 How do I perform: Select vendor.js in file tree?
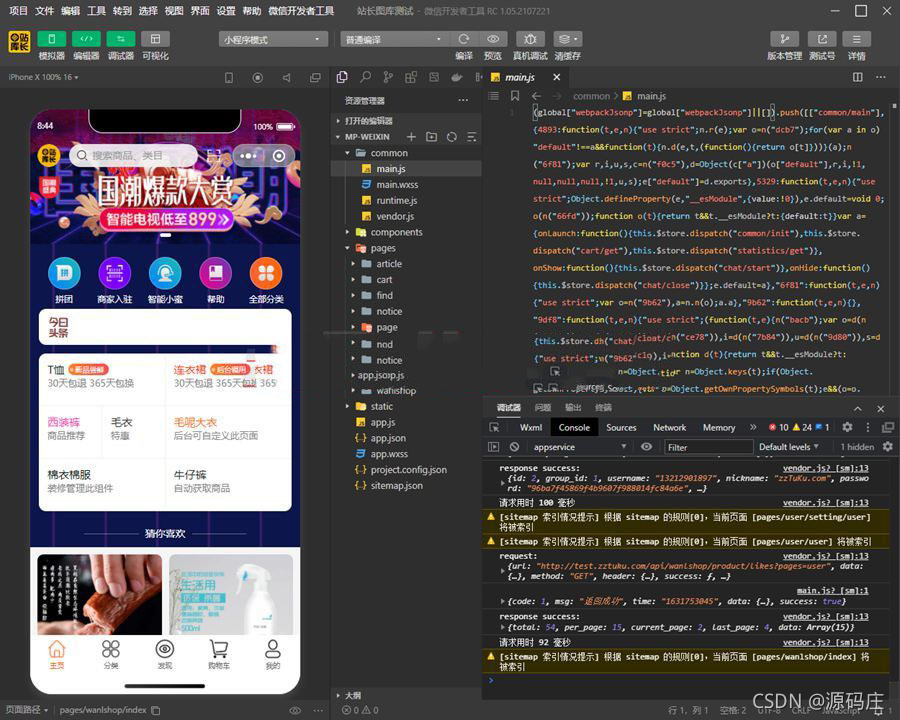tap(395, 216)
